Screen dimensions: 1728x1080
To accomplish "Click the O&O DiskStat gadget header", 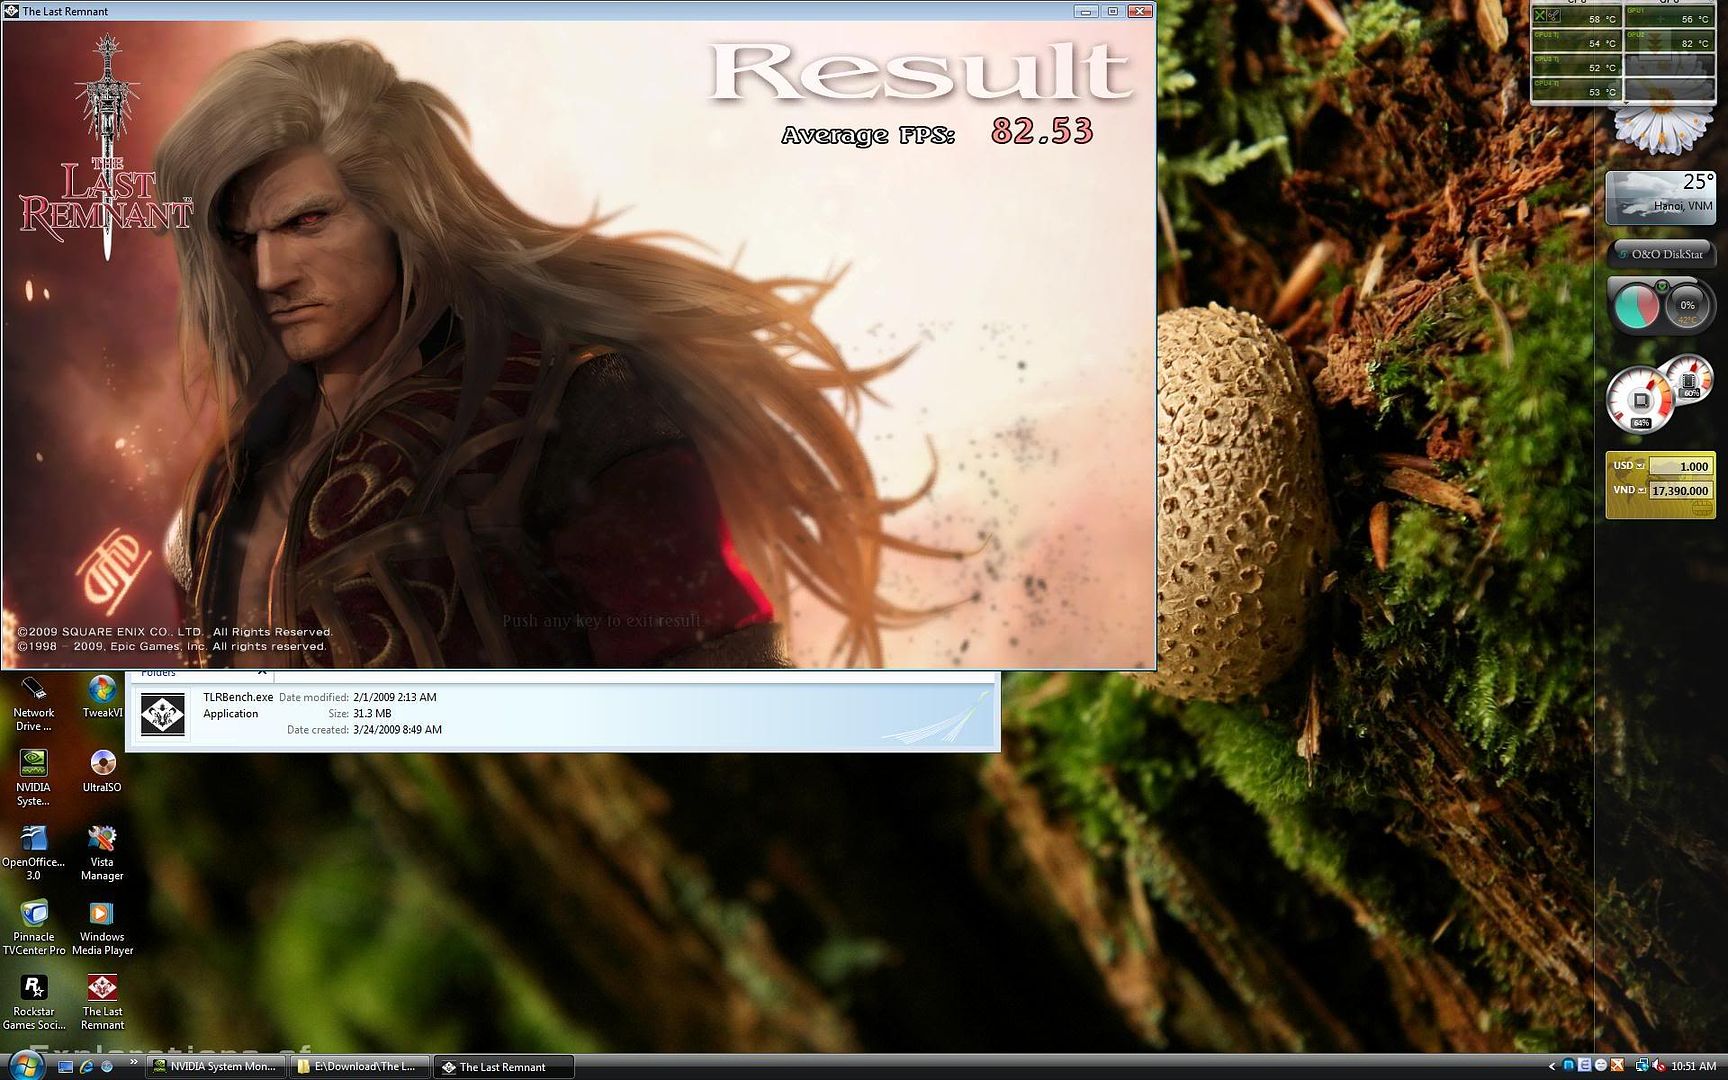I will [1661, 254].
